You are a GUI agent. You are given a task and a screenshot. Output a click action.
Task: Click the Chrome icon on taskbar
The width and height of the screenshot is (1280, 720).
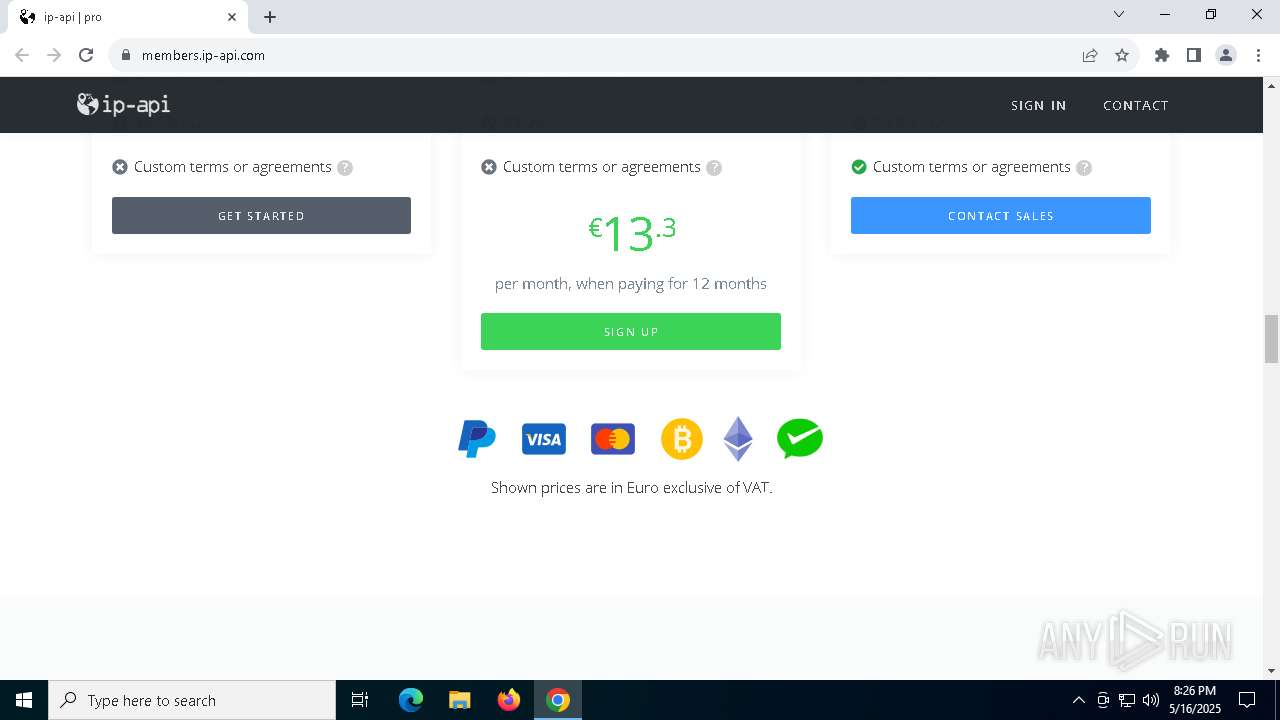(x=558, y=700)
